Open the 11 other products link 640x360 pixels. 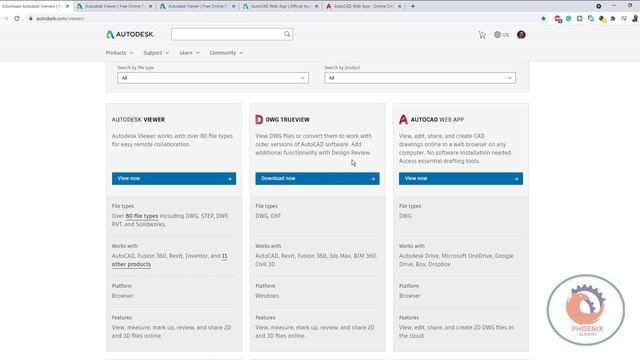pyautogui.click(x=169, y=260)
